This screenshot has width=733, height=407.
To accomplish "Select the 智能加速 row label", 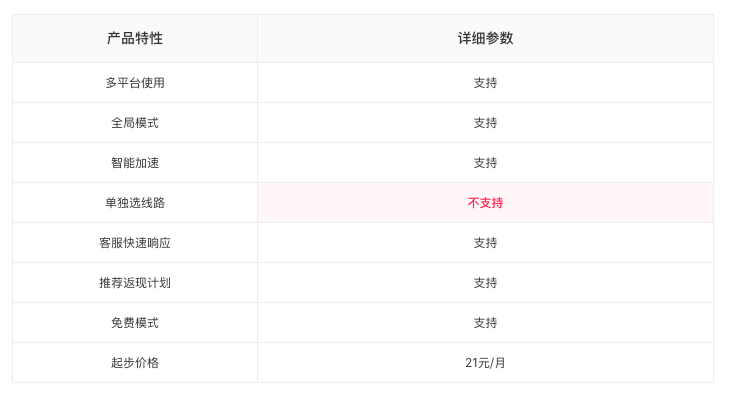I will 135,163.
